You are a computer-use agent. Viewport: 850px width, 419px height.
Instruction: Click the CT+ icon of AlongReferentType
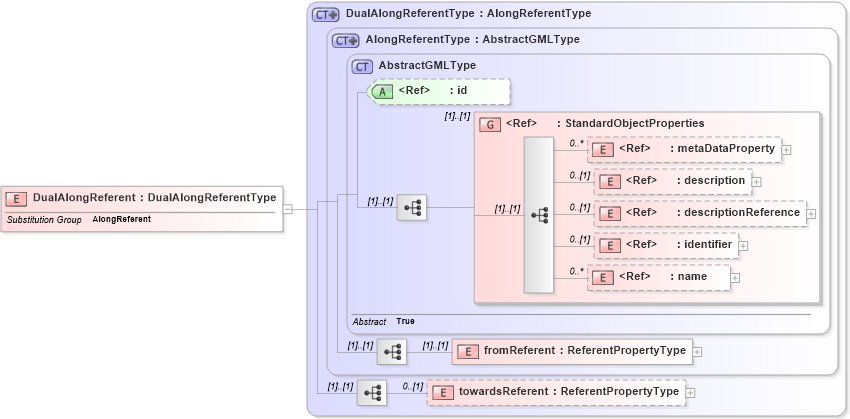click(x=346, y=41)
